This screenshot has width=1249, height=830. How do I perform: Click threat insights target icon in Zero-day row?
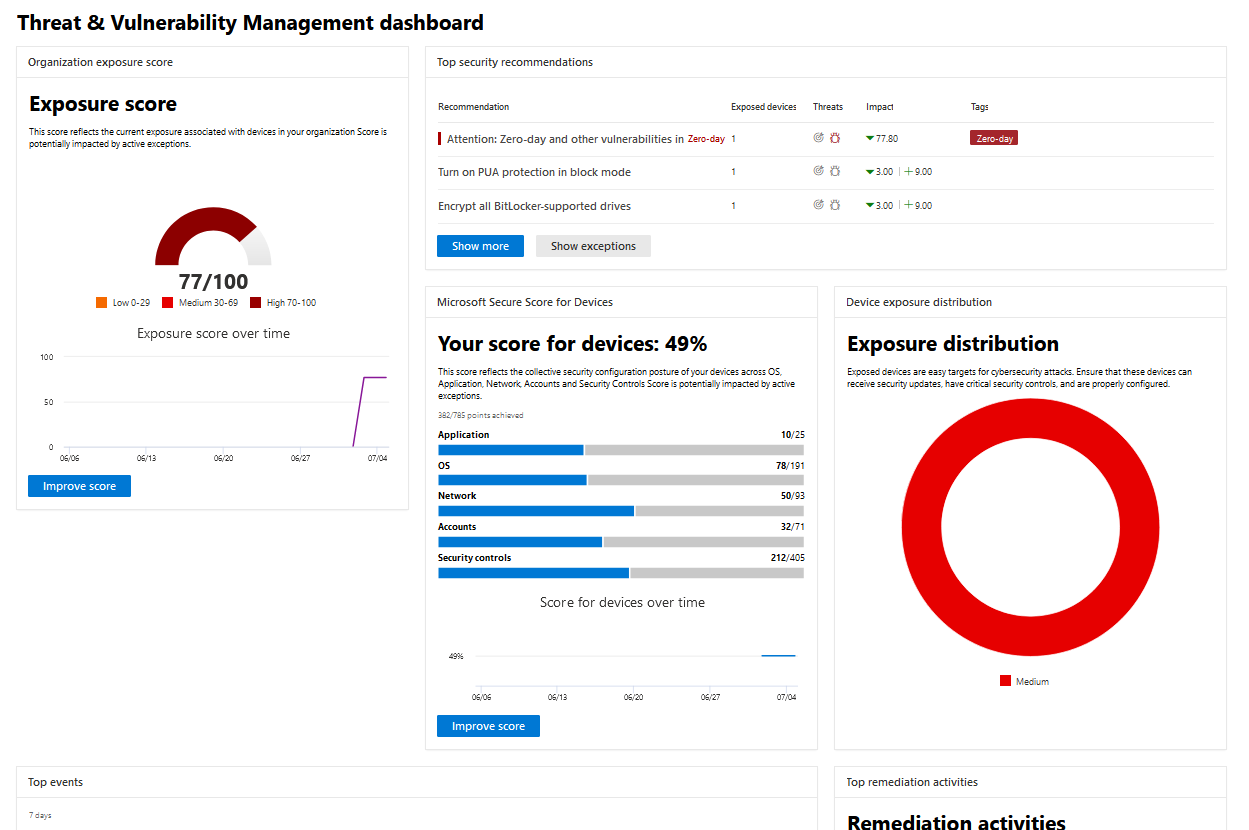coord(819,138)
